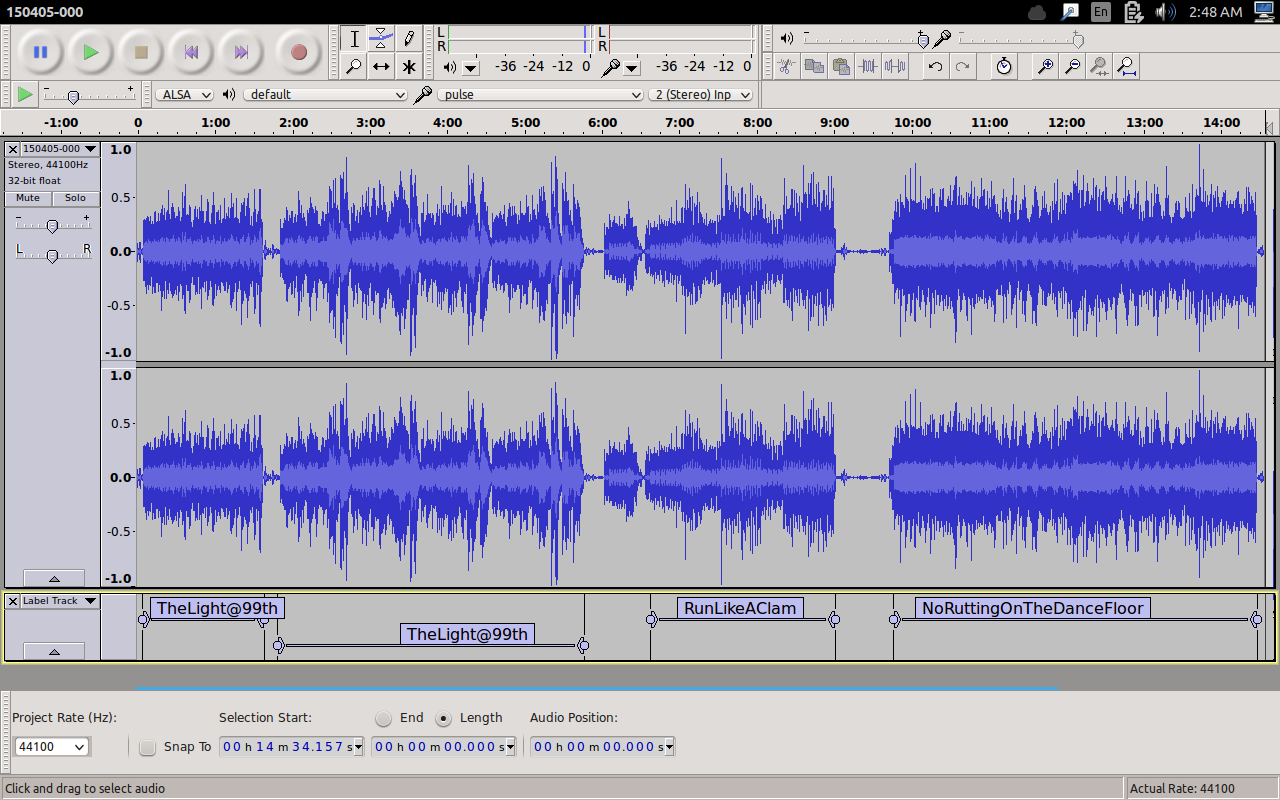Viewport: 1280px width, 800px height.
Task: Expand the 2 (Stereo) input channels dropdown
Action: click(x=701, y=95)
